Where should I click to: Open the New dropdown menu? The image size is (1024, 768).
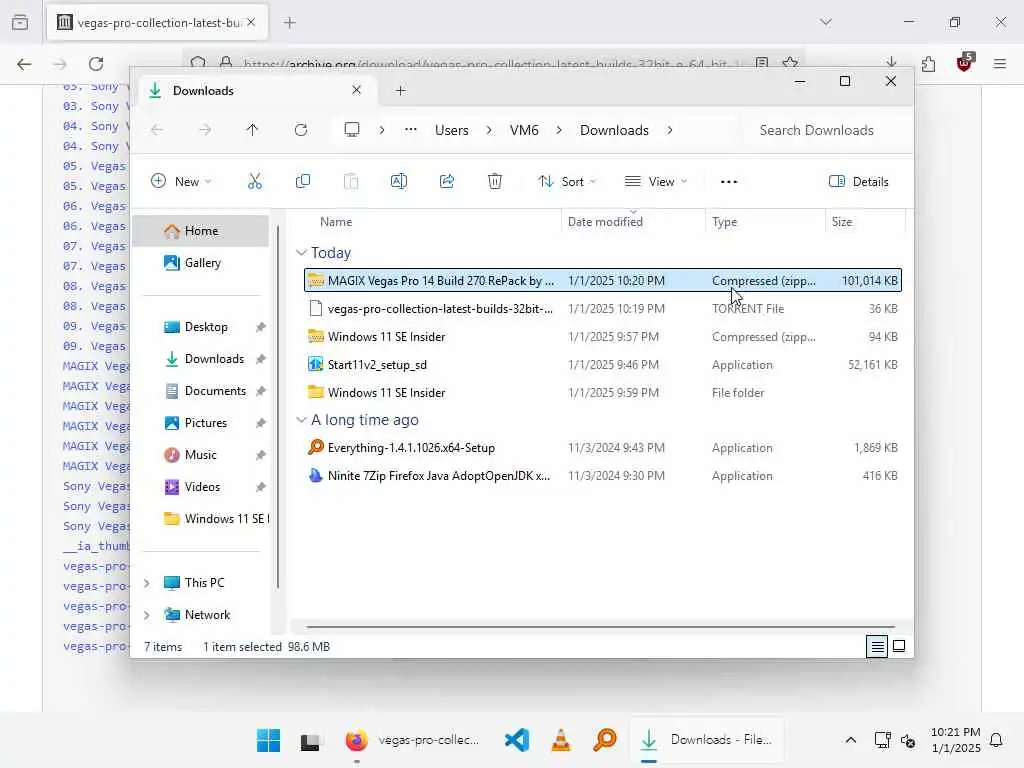[x=181, y=182]
